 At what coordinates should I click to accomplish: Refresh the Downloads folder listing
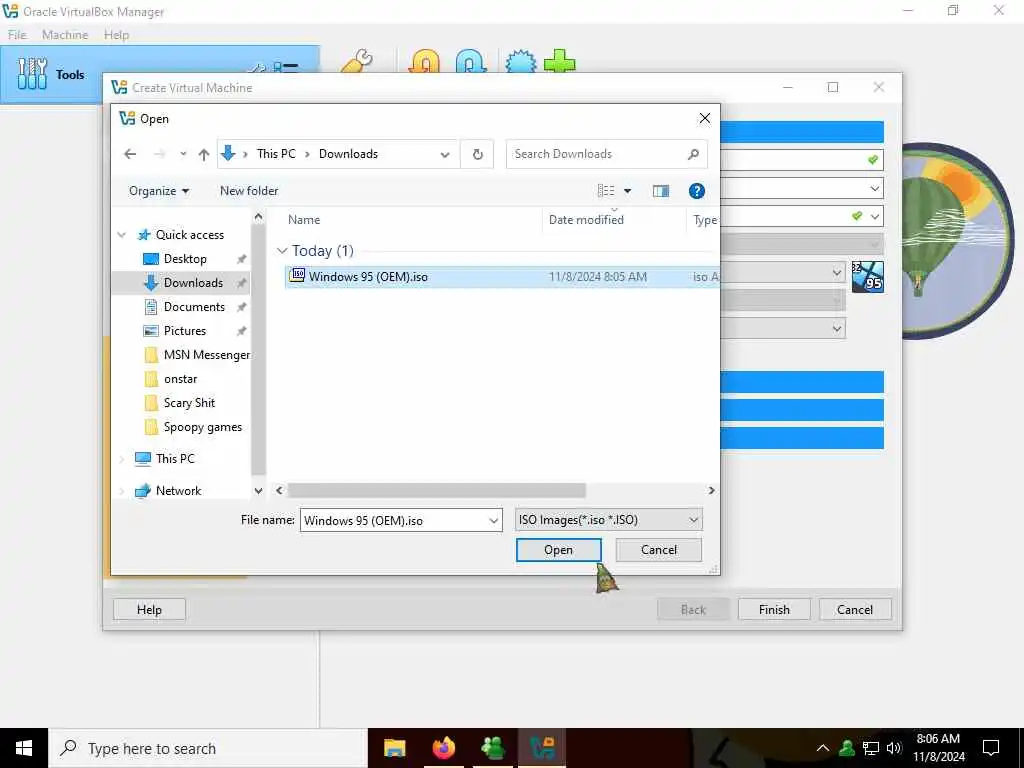(477, 154)
